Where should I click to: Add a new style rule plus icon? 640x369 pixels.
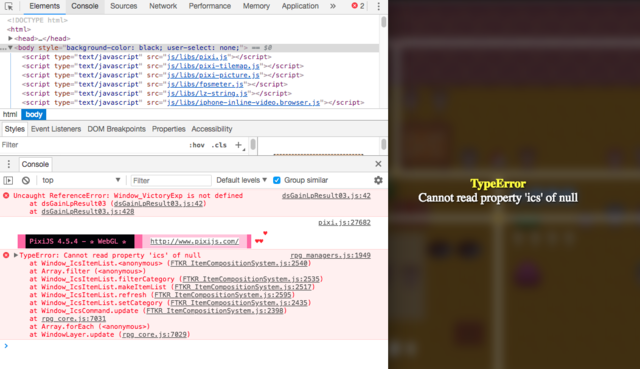[x=238, y=145]
